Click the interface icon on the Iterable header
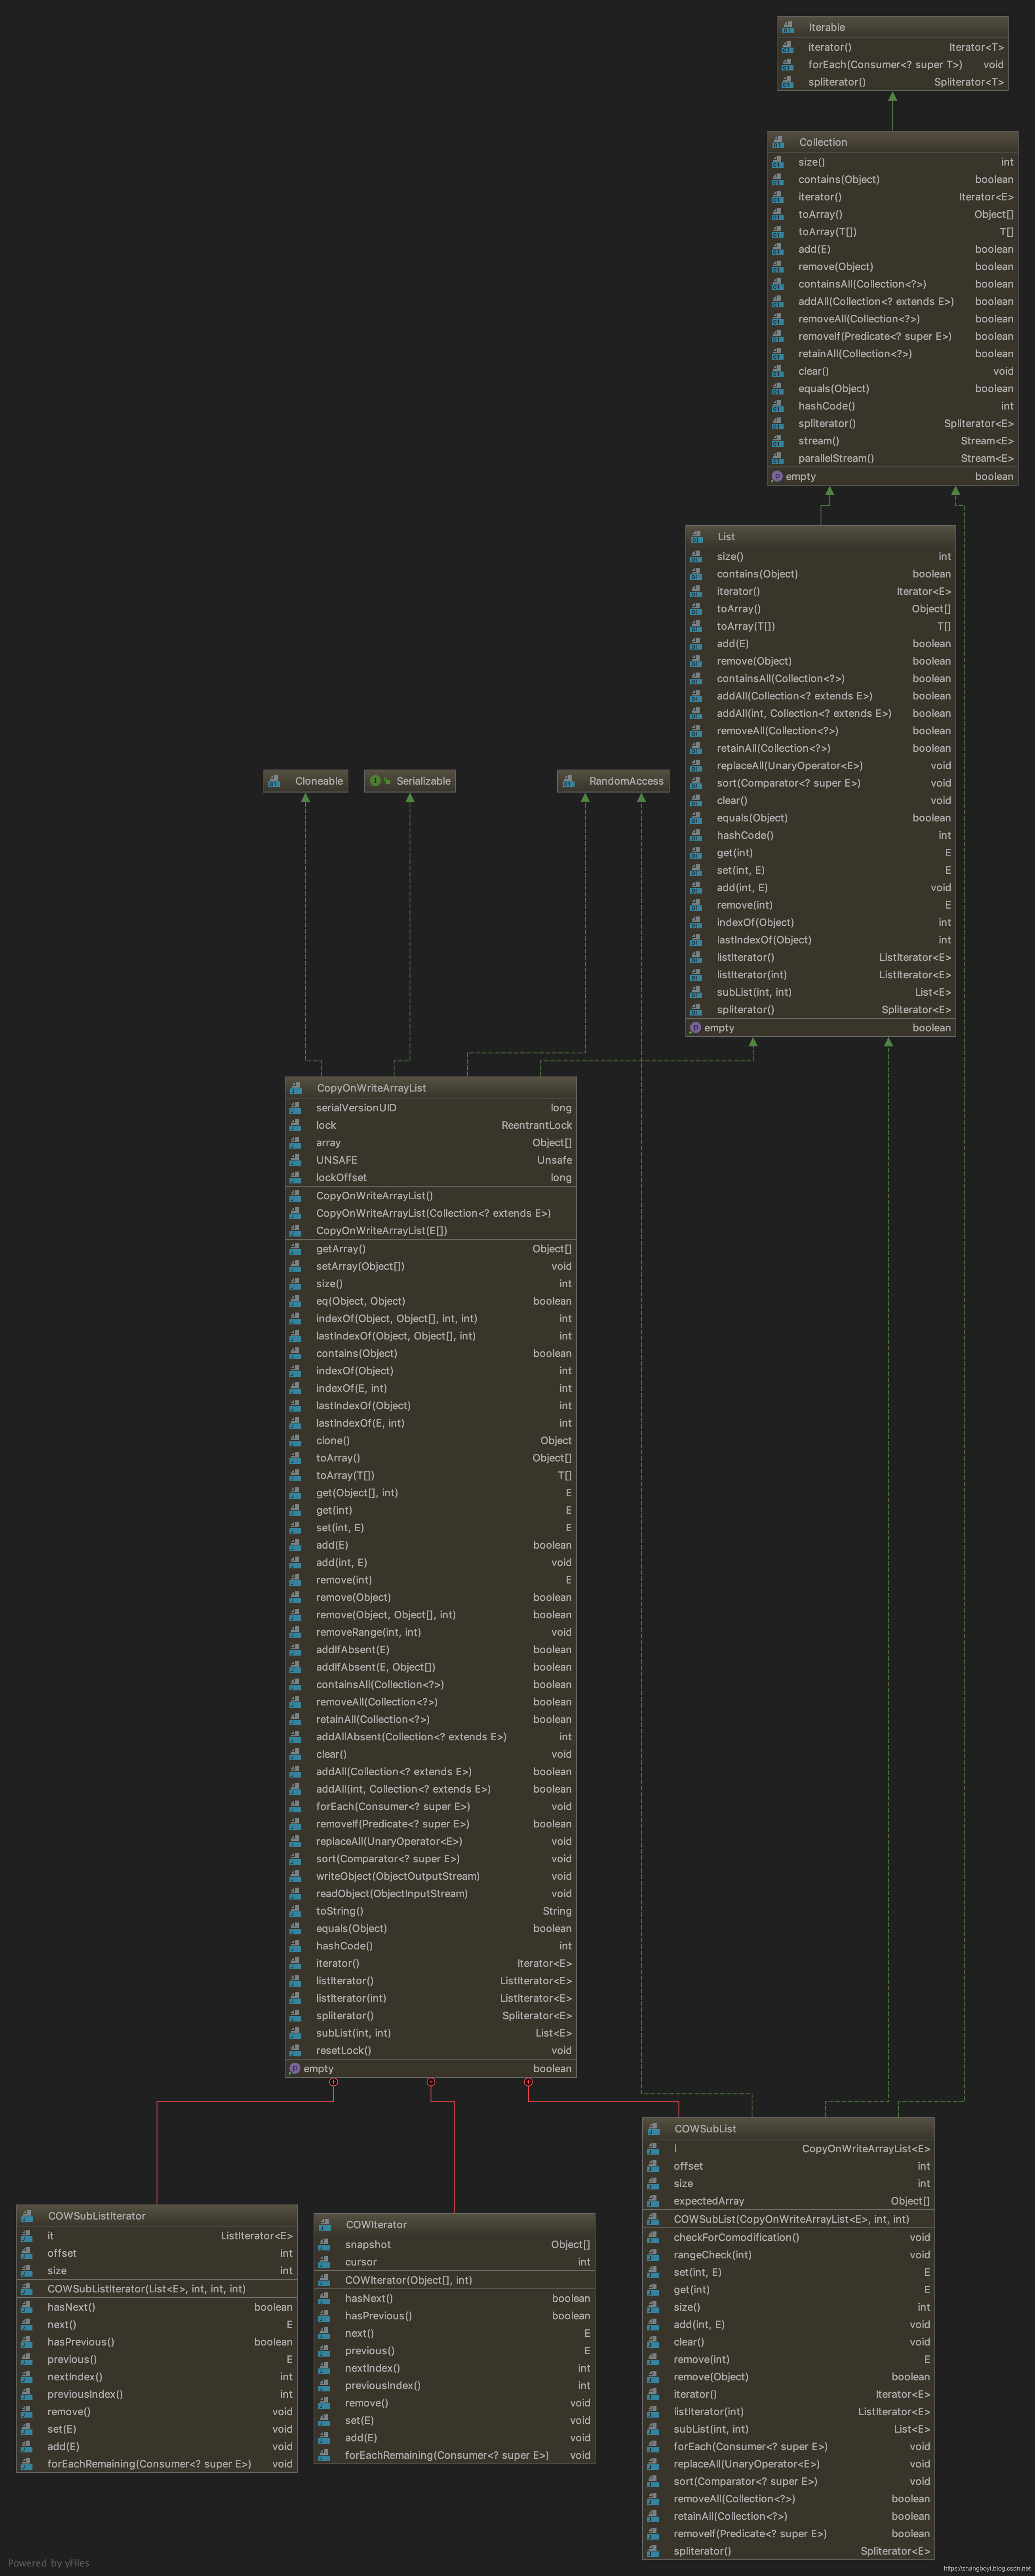 787,27
